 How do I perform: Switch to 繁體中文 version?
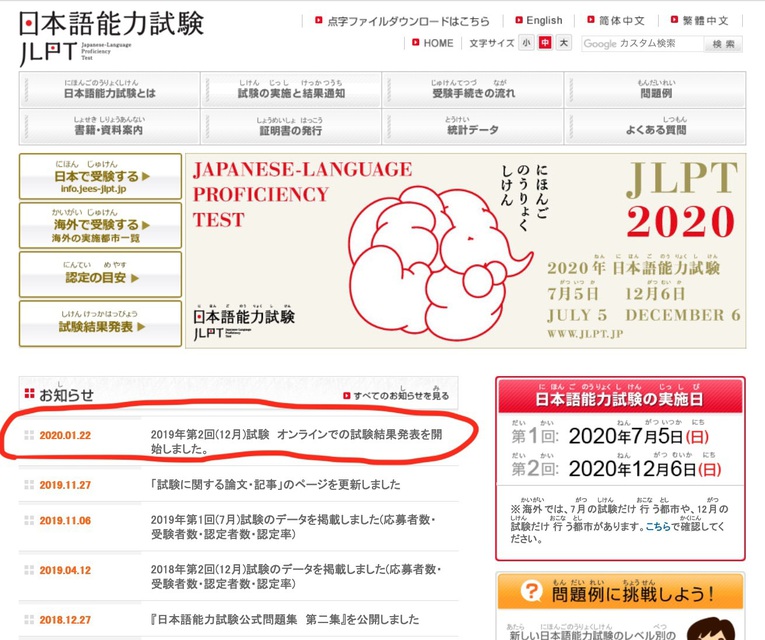pyautogui.click(x=705, y=20)
